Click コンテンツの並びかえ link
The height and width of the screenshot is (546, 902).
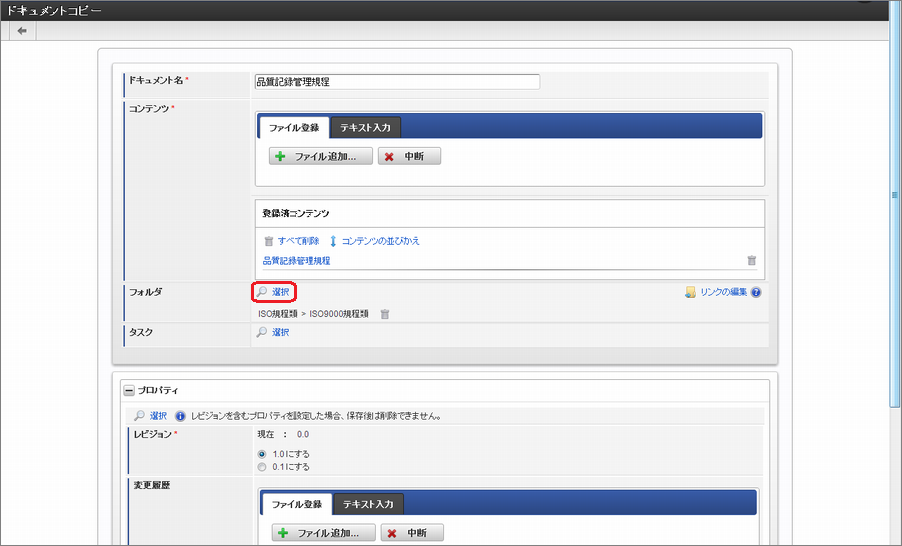coord(380,241)
